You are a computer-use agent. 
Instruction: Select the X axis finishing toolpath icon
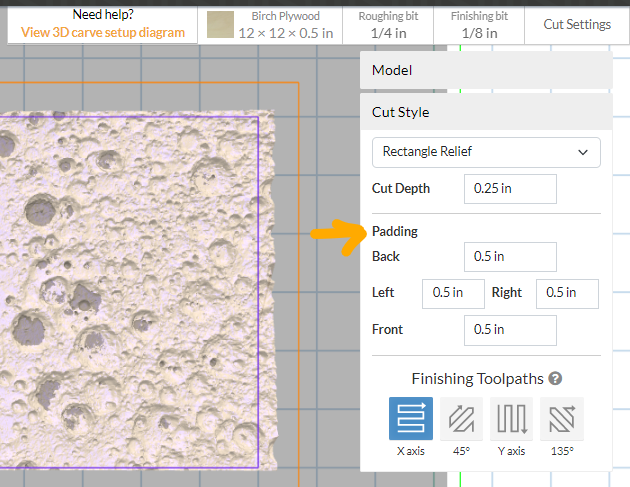[411, 419]
